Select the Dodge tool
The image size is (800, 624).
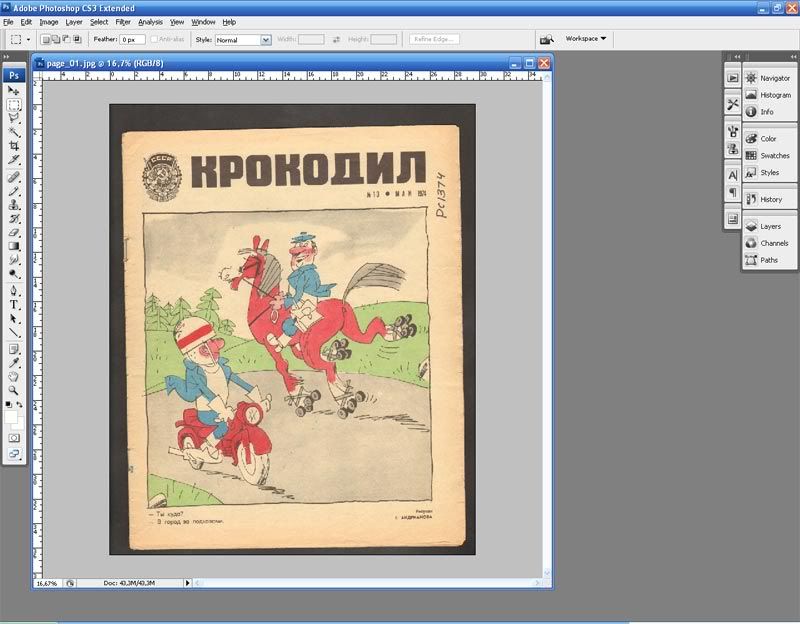[x=14, y=273]
